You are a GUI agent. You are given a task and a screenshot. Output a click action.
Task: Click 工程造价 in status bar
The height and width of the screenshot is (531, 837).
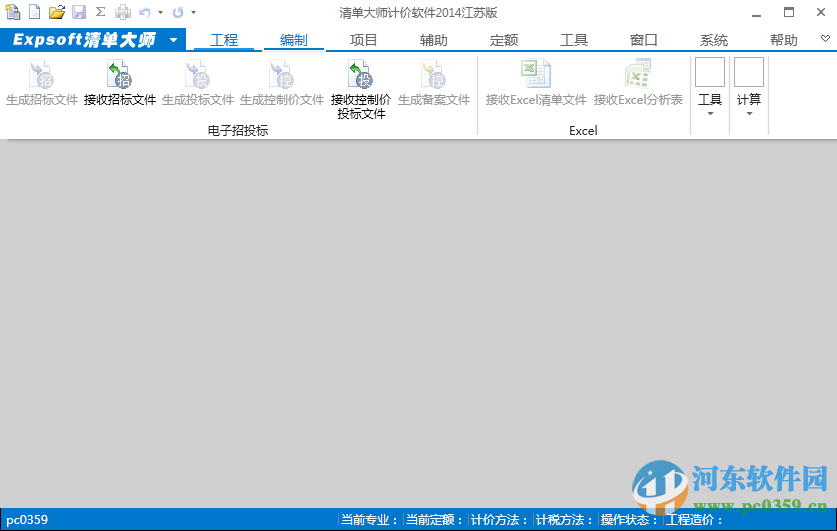(694, 520)
